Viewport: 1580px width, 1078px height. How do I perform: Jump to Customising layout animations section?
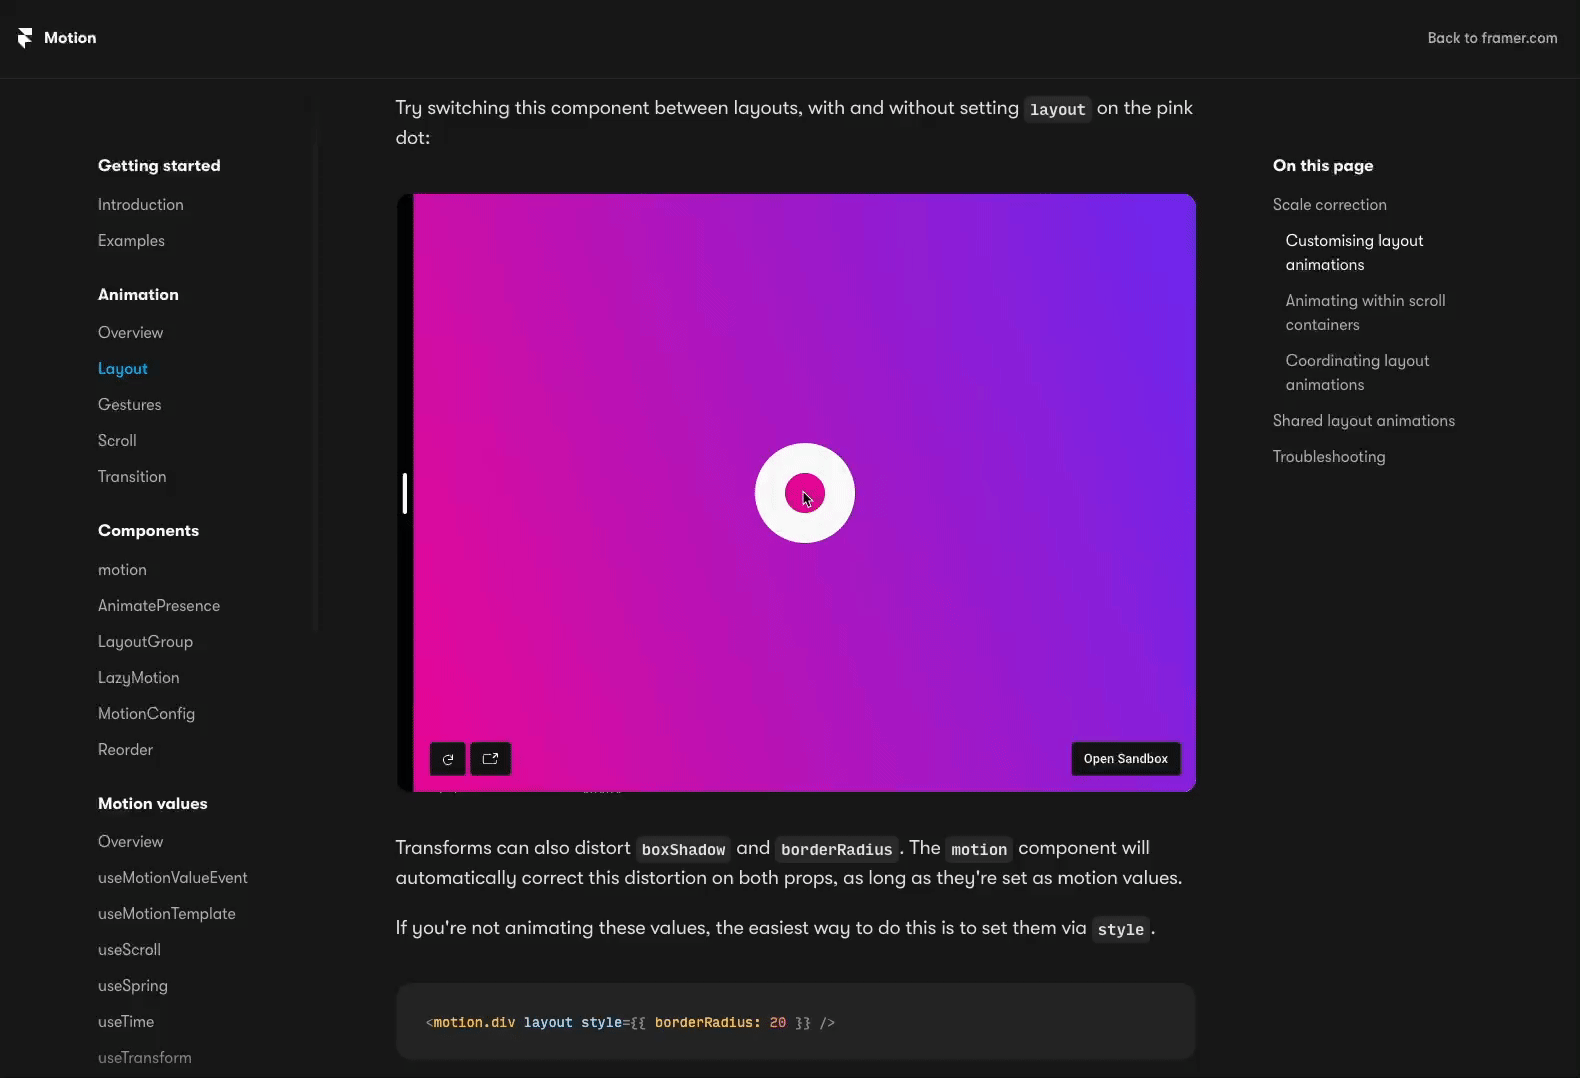click(x=1353, y=253)
